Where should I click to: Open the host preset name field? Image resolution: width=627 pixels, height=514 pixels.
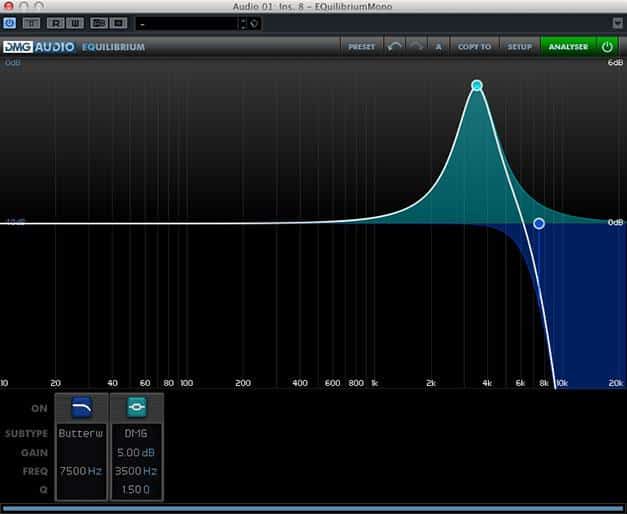tap(187, 24)
